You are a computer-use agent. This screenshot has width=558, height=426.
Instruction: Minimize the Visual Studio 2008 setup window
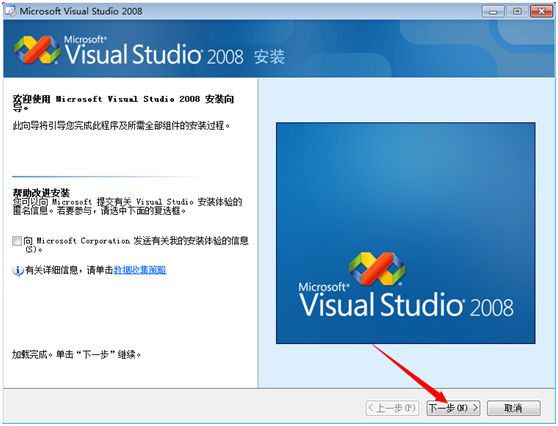[x=493, y=11]
